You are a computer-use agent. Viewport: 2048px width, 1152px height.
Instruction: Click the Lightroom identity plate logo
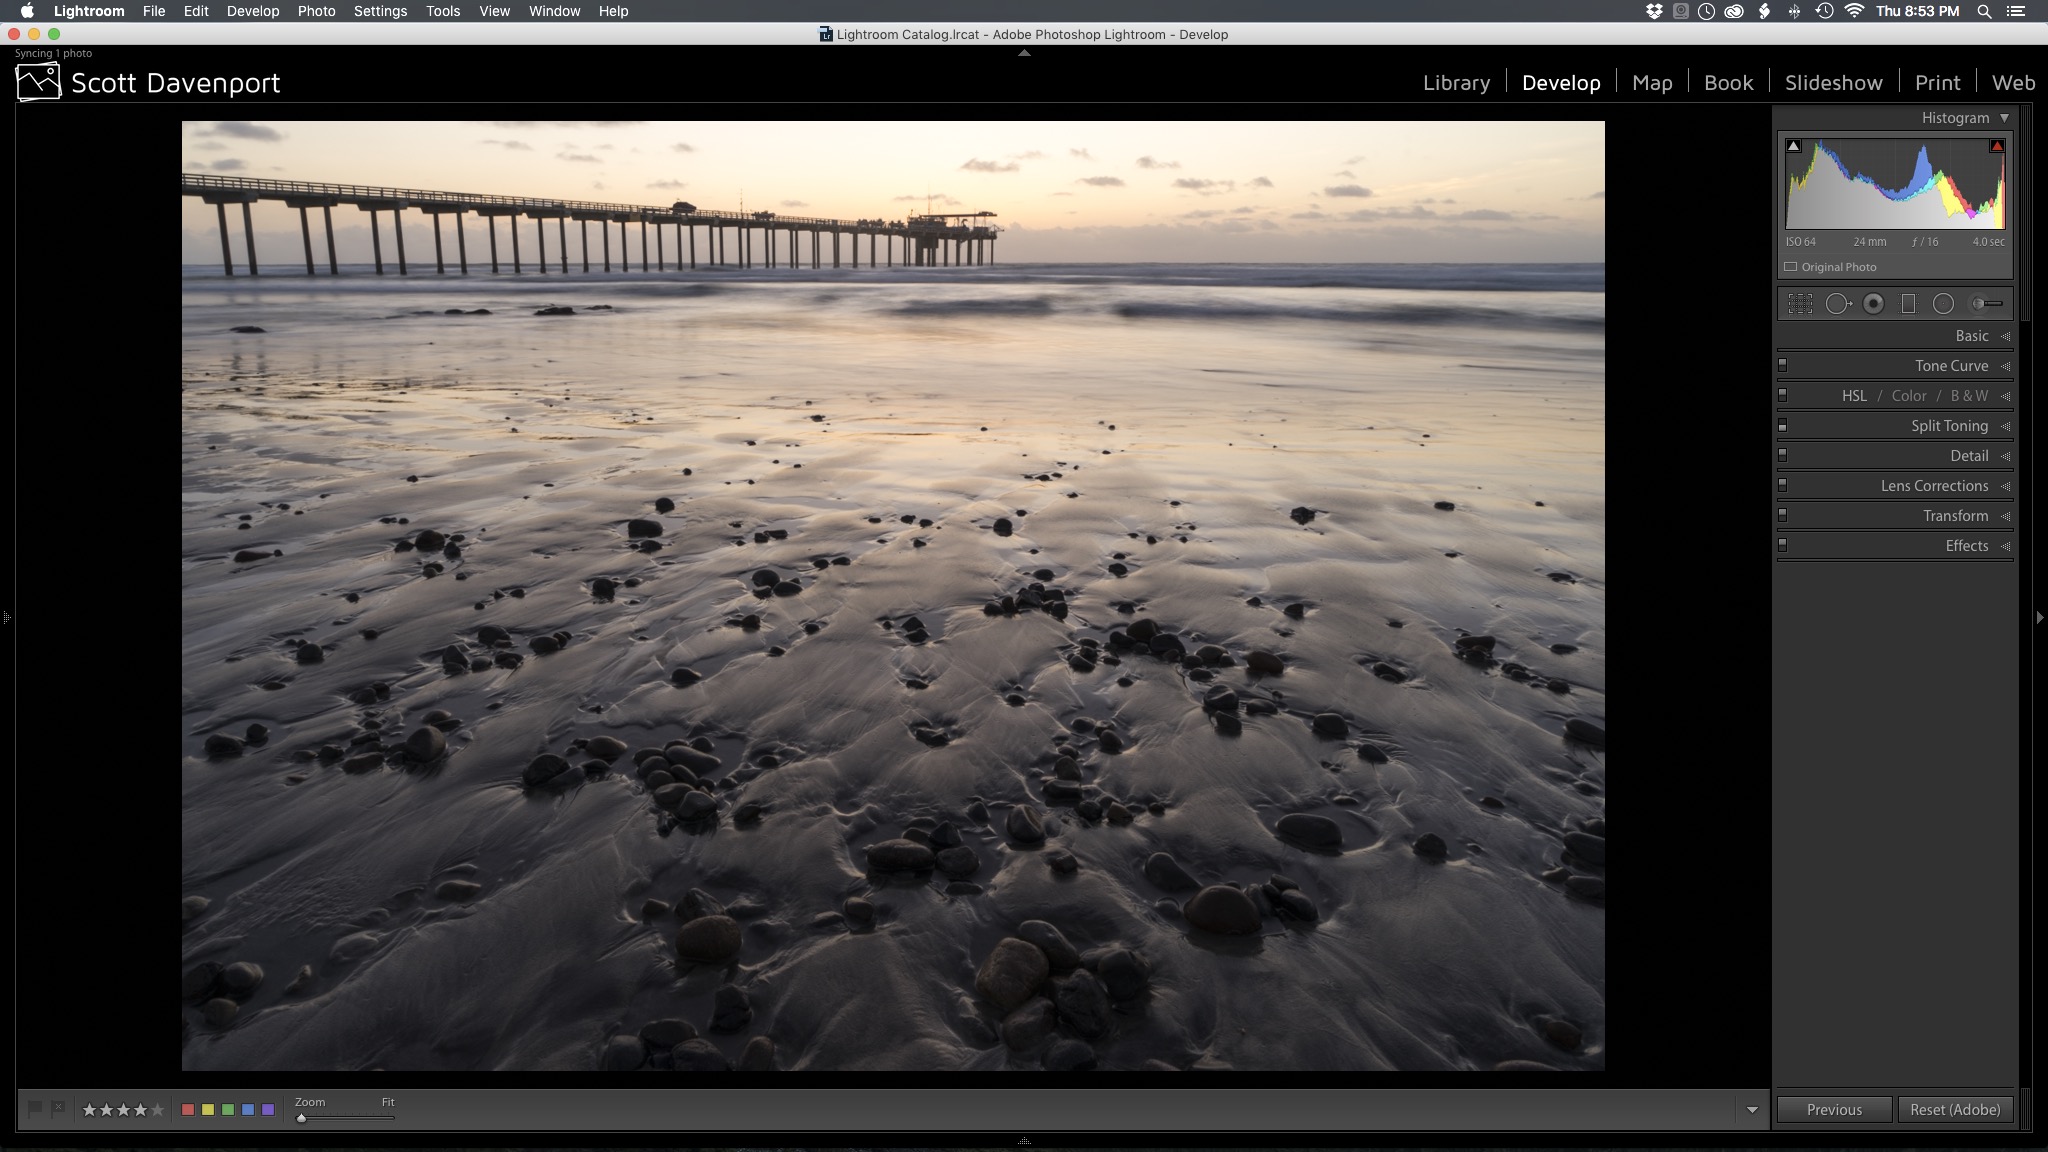click(x=39, y=82)
